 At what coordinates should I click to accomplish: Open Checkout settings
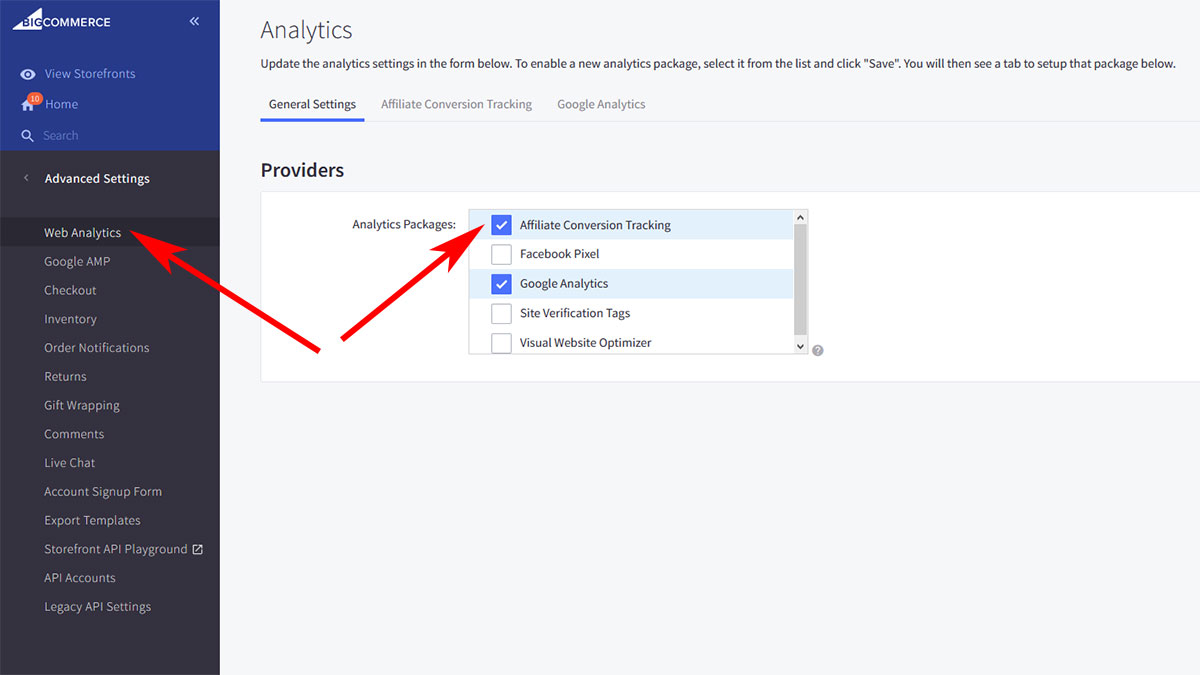pyautogui.click(x=70, y=290)
